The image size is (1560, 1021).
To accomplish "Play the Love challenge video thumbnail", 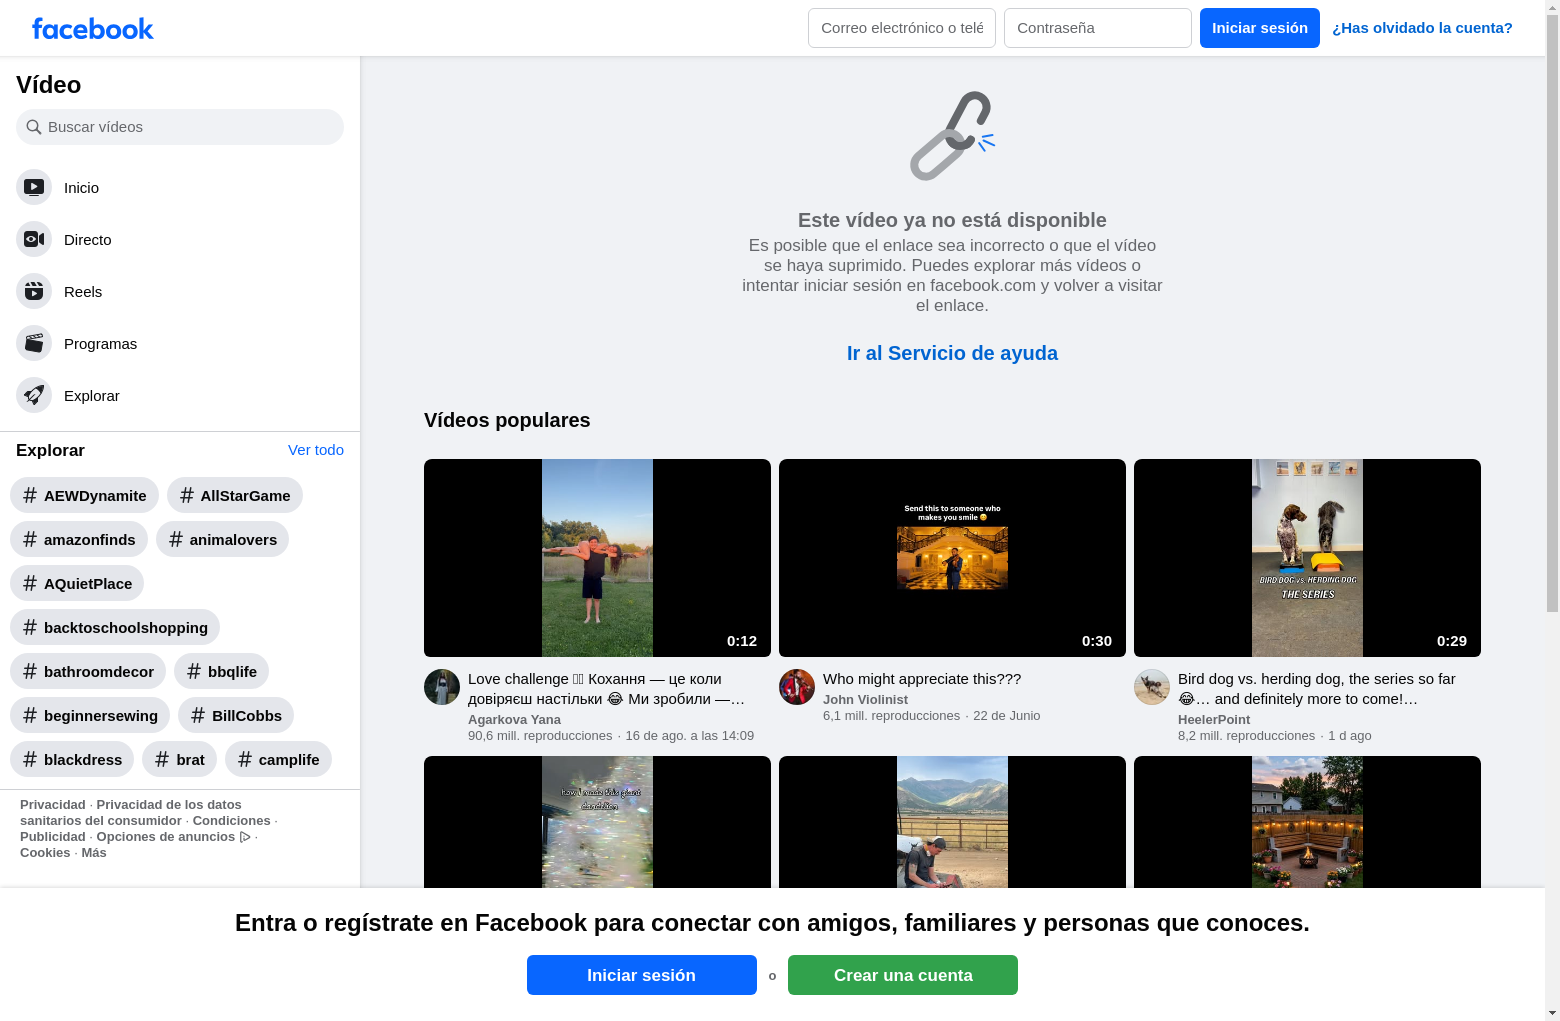I will pos(597,558).
